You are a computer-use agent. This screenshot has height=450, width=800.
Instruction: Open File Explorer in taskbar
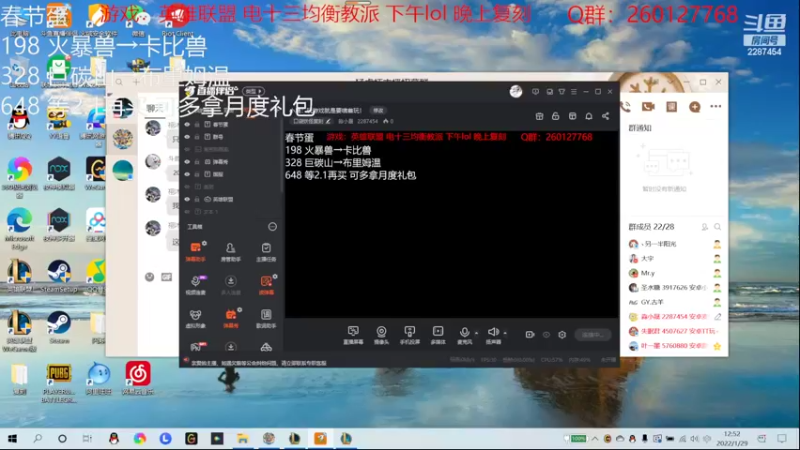243,439
